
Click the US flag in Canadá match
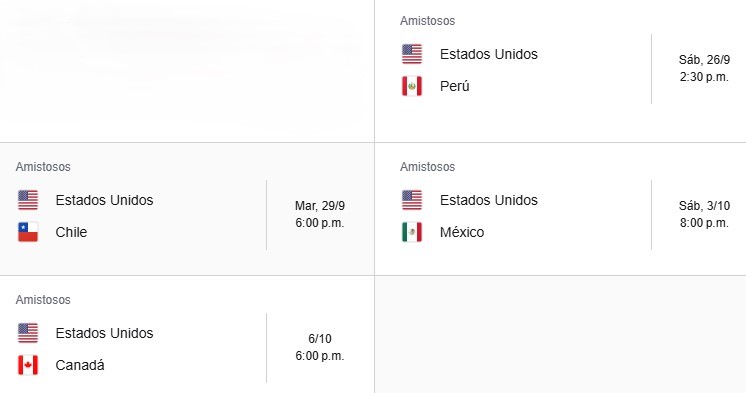tap(28, 333)
